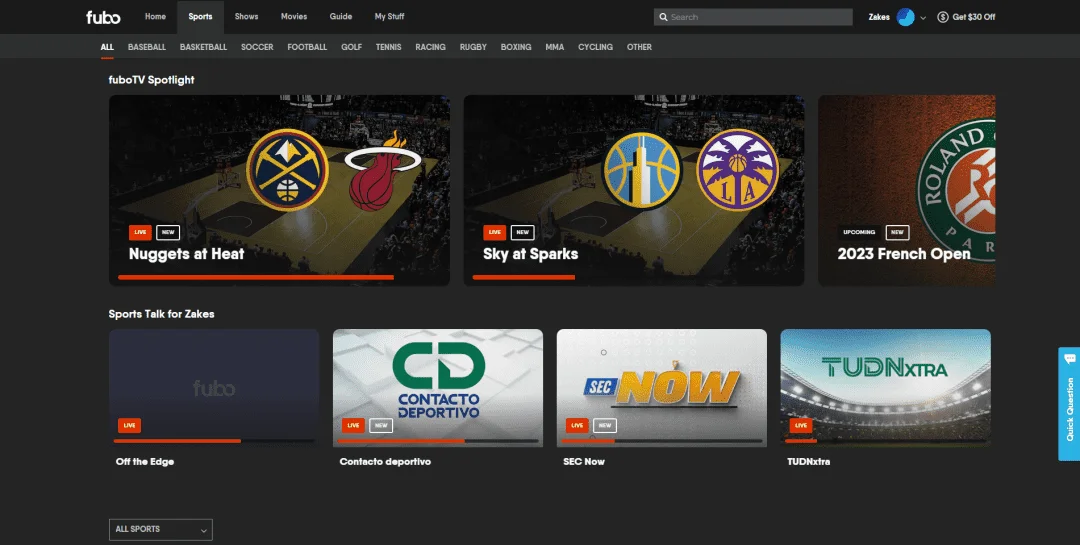Click LIVE badge on Off the Edge
This screenshot has width=1080, height=545.
129,425
